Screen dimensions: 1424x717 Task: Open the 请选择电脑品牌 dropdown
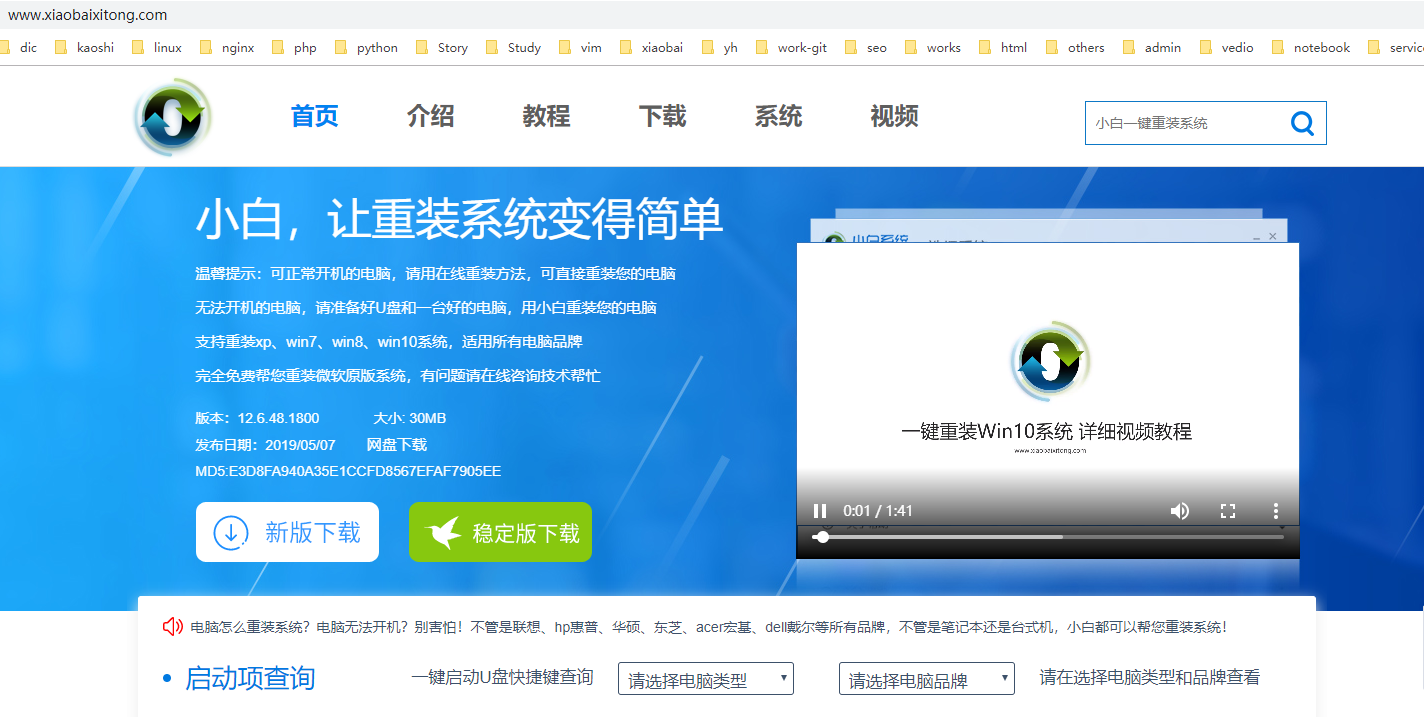[925, 678]
